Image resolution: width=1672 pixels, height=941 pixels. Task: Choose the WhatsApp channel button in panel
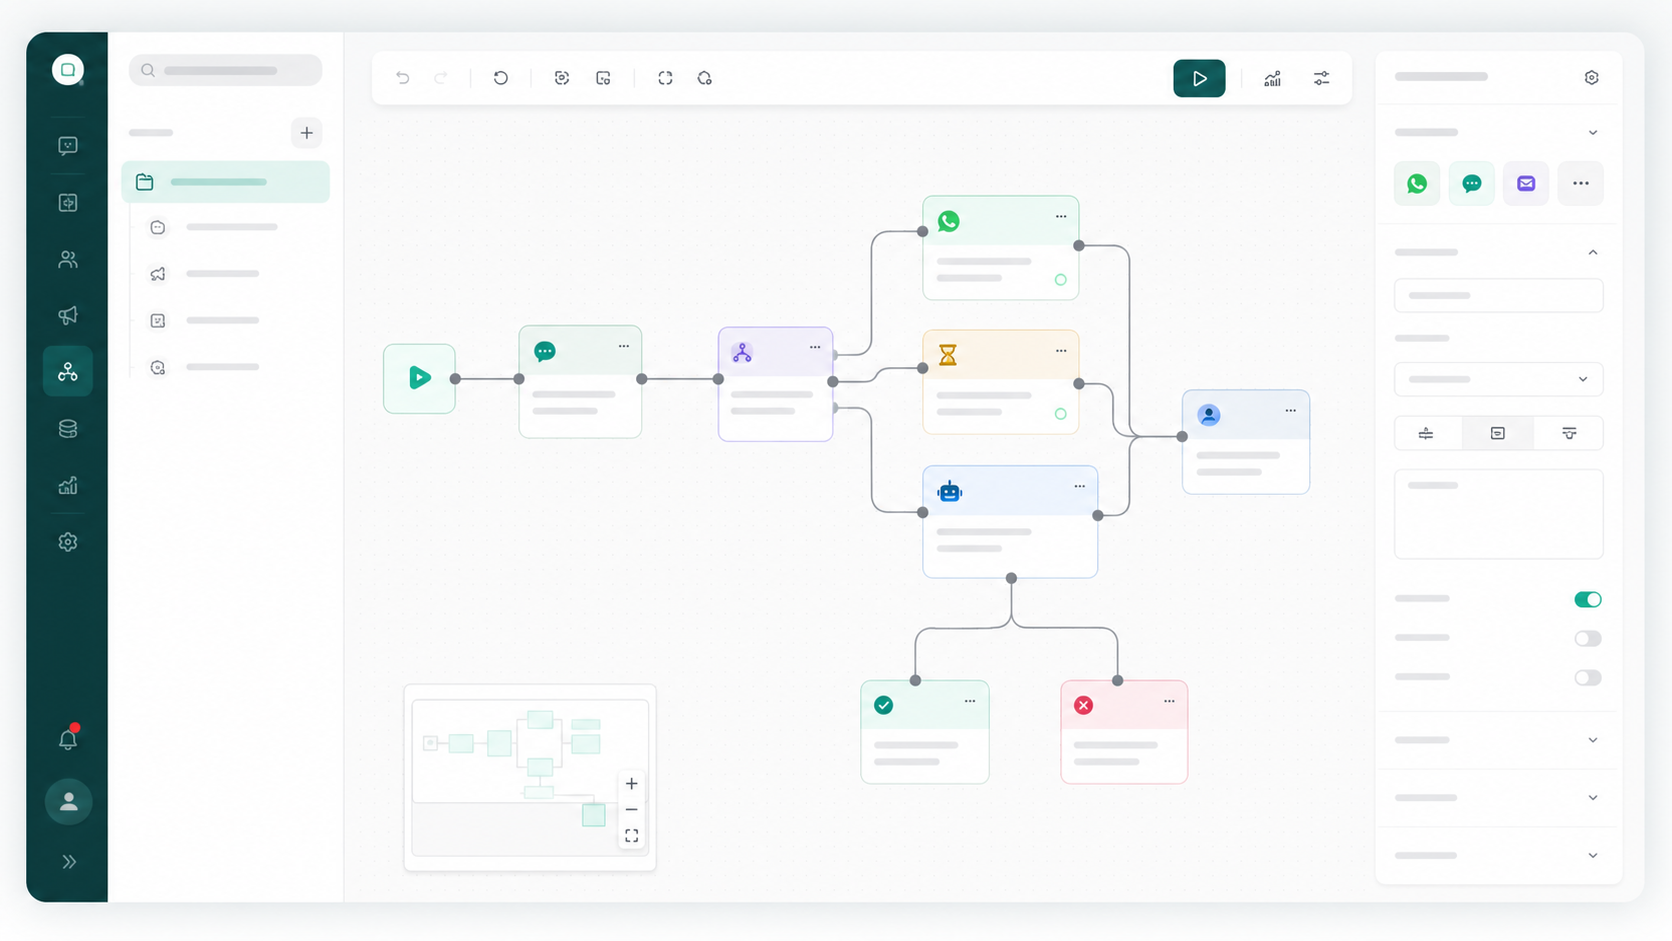[x=1417, y=184]
